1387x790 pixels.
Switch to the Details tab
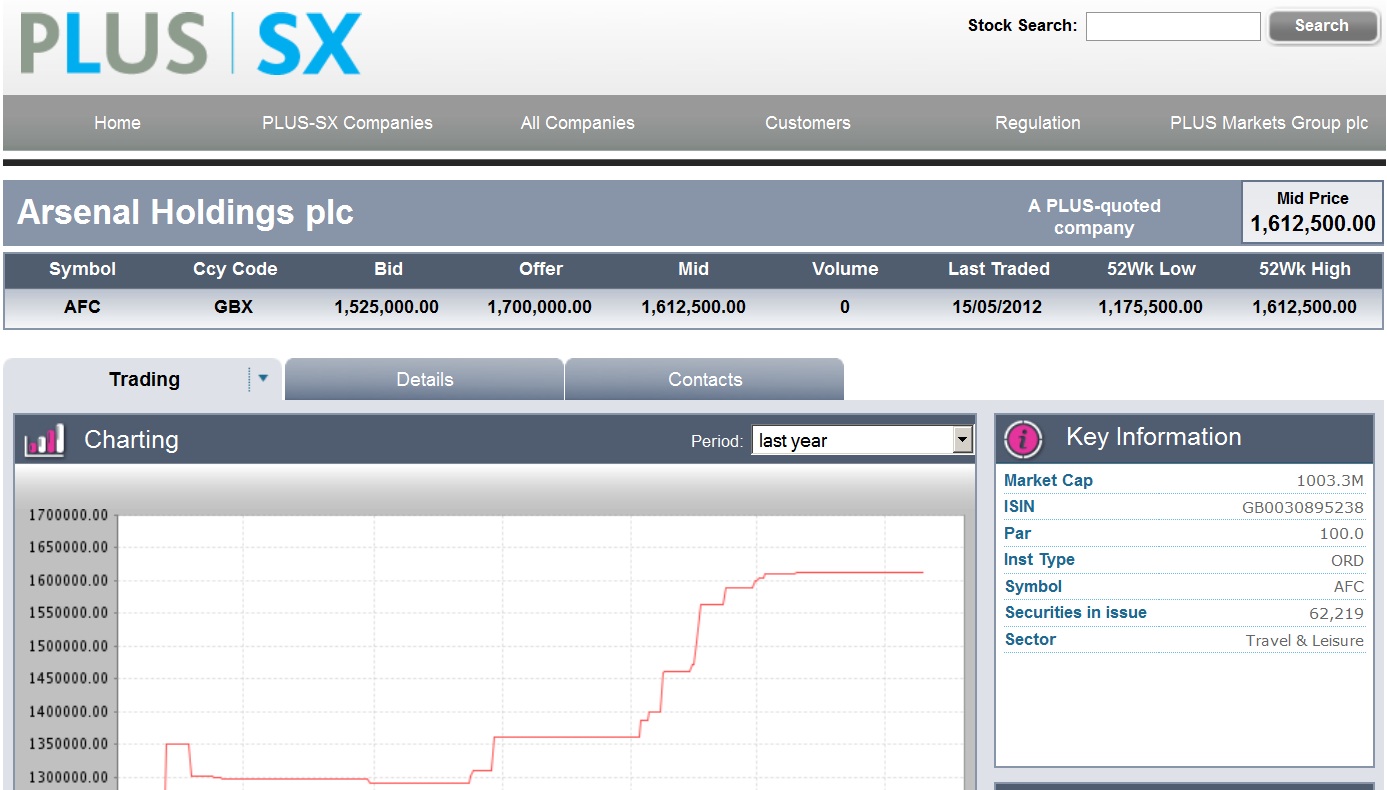click(x=424, y=380)
